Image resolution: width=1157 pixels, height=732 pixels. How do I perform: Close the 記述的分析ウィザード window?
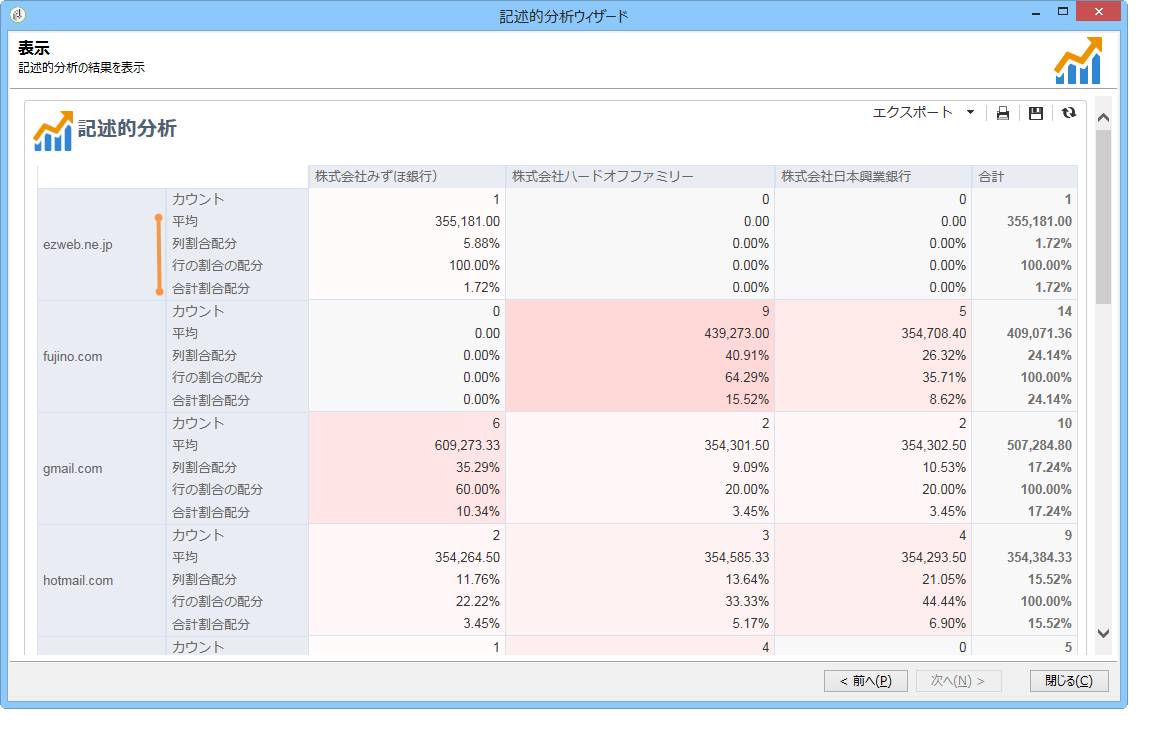(1099, 12)
